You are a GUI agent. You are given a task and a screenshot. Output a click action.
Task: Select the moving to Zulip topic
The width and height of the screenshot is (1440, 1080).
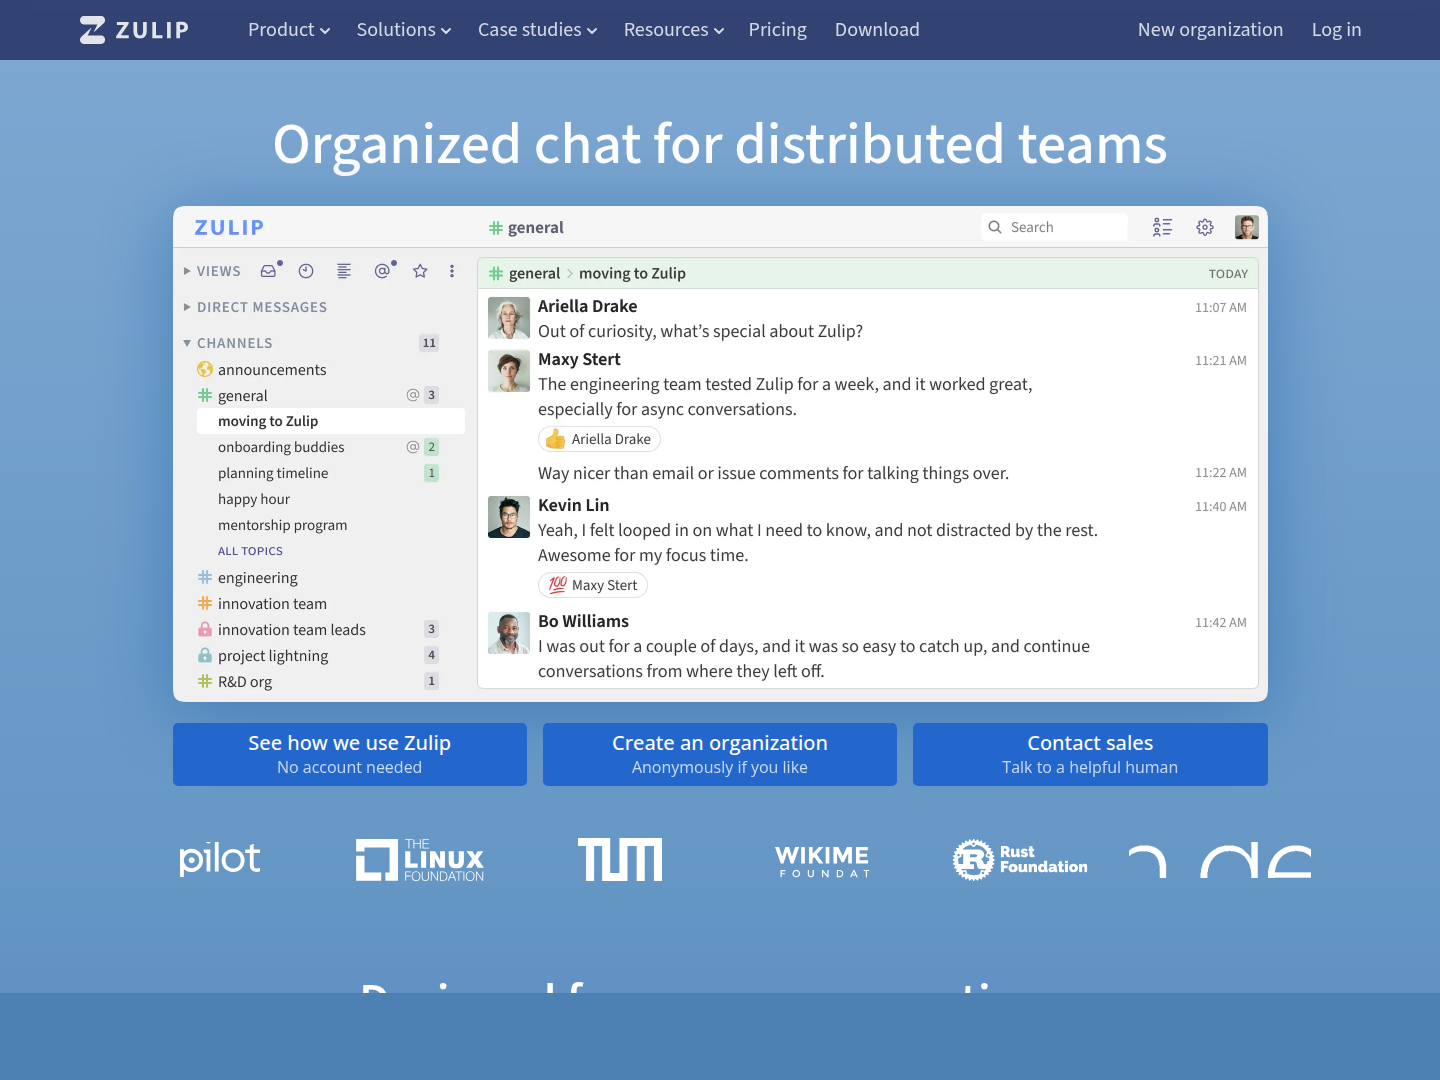click(331, 421)
